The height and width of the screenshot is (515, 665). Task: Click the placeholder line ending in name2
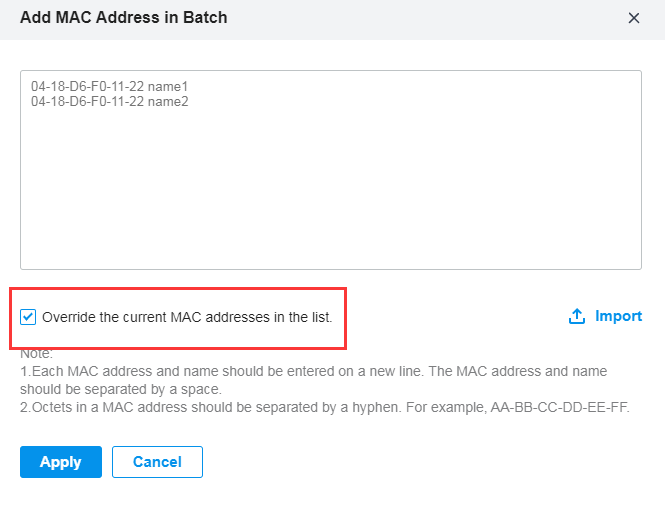coord(109,101)
